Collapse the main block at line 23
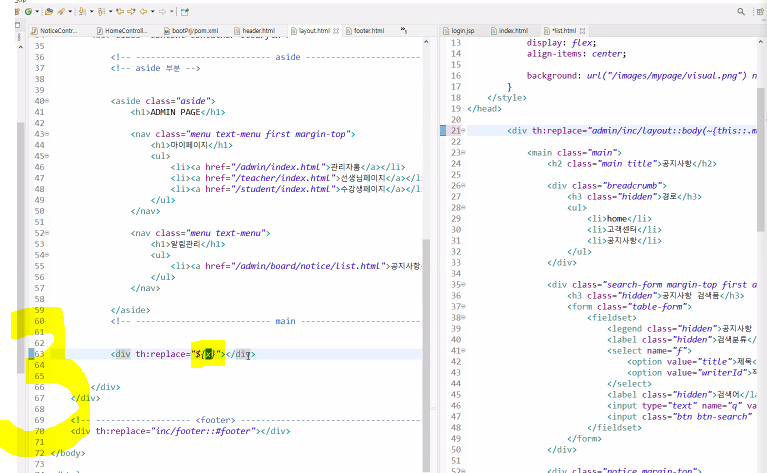Viewport: 767px width, 473px height. click(463, 153)
